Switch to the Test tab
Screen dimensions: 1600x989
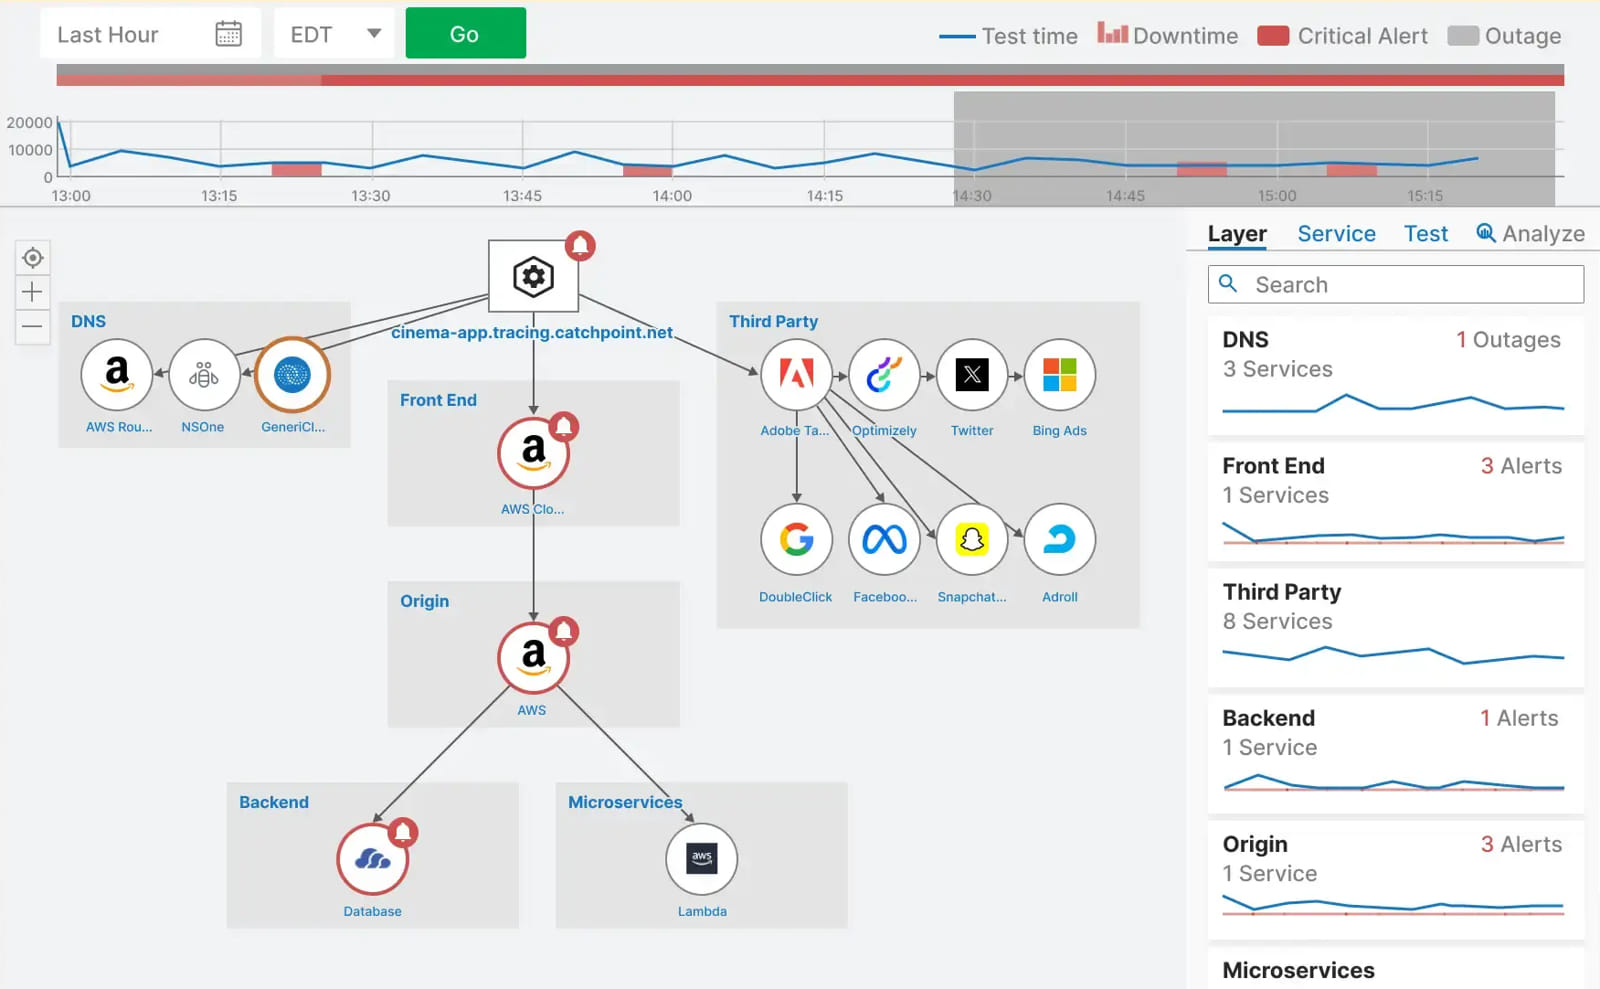click(x=1425, y=234)
